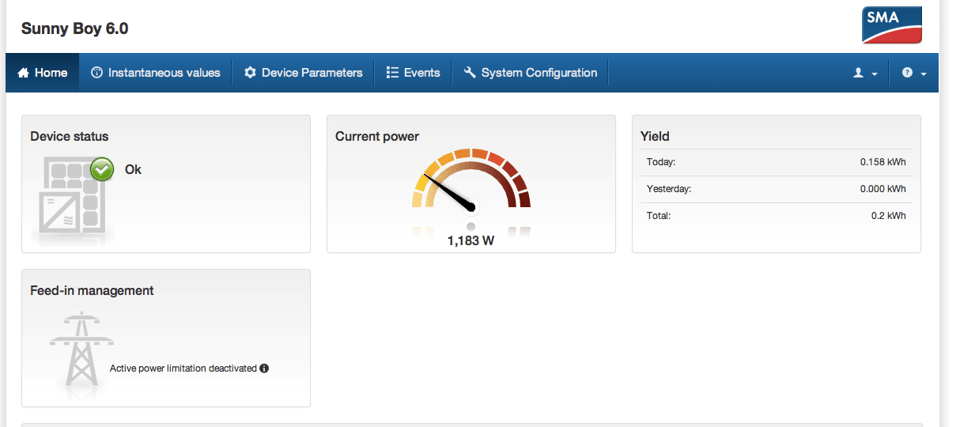
Task: Click the house icon beside Home
Action: click(23, 73)
